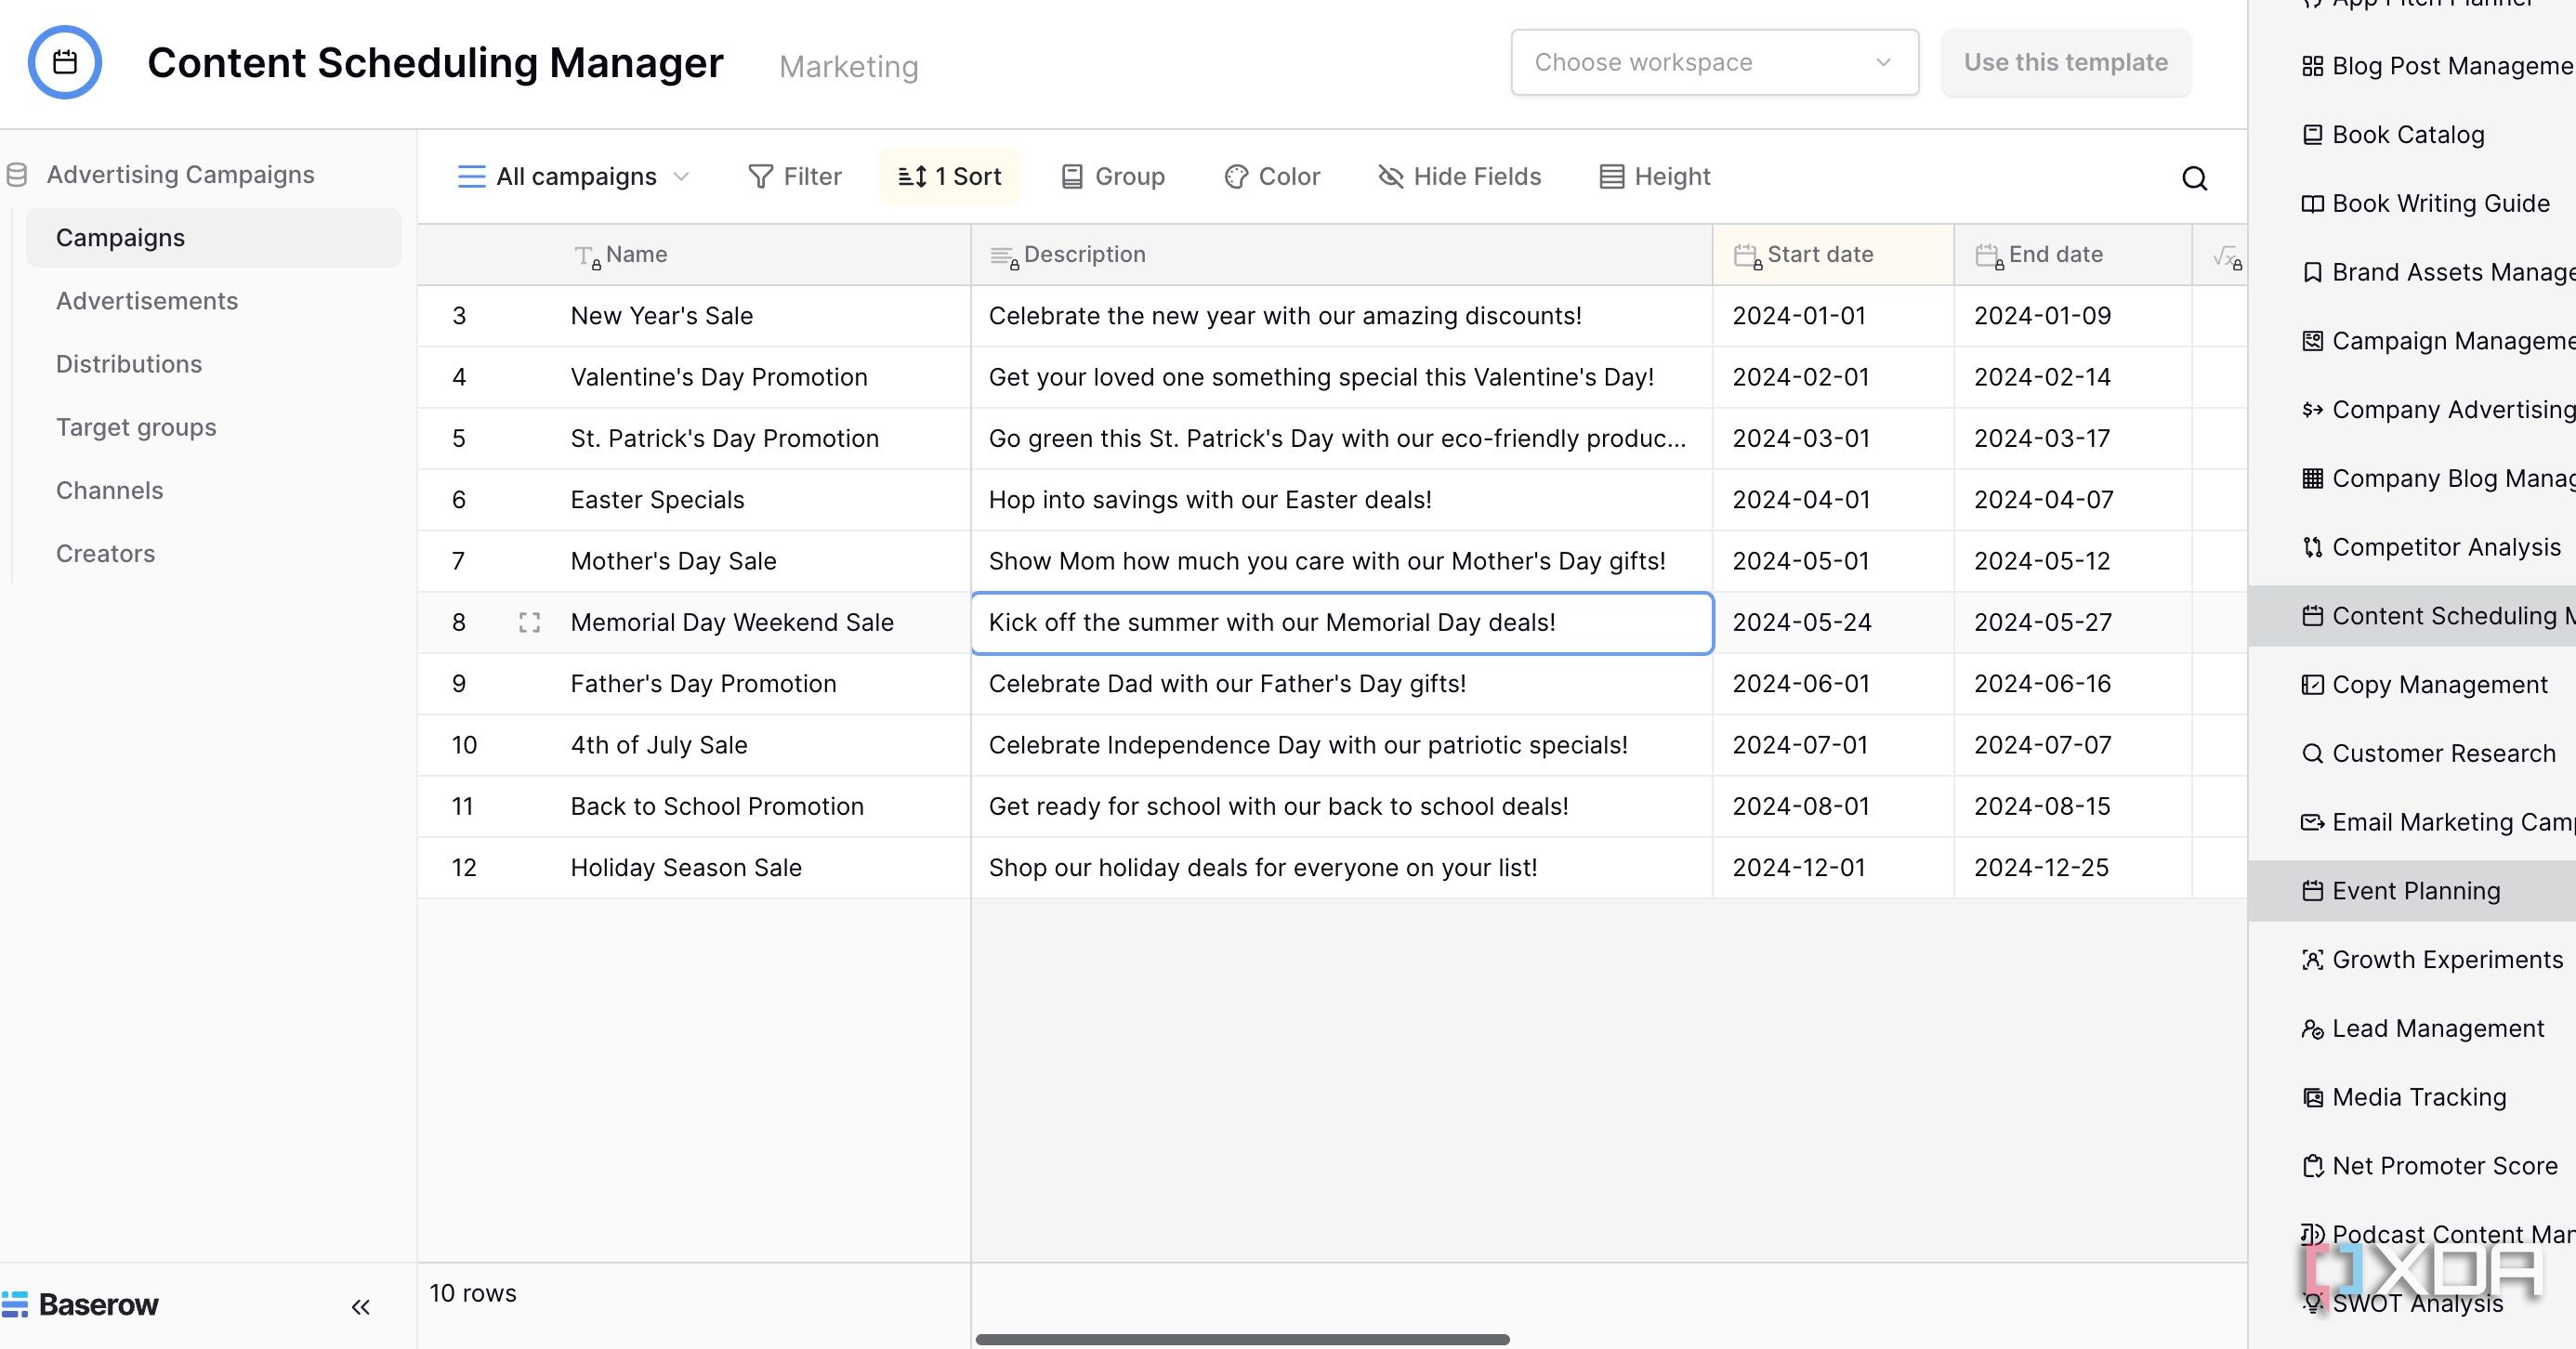
Task: Click the Use this template button
Action: (2065, 62)
